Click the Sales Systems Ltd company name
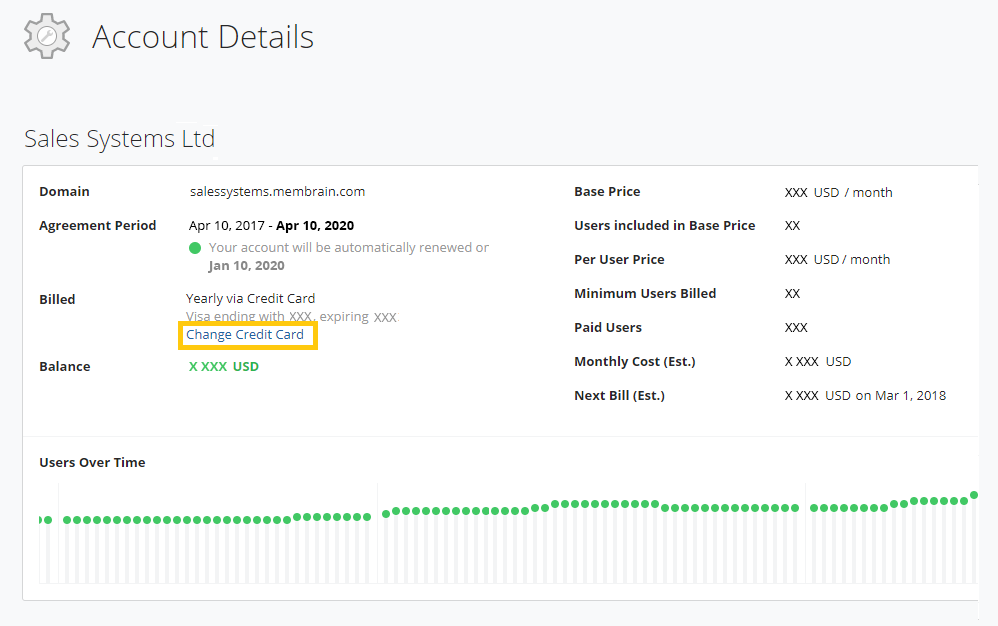The height and width of the screenshot is (626, 998). point(119,138)
